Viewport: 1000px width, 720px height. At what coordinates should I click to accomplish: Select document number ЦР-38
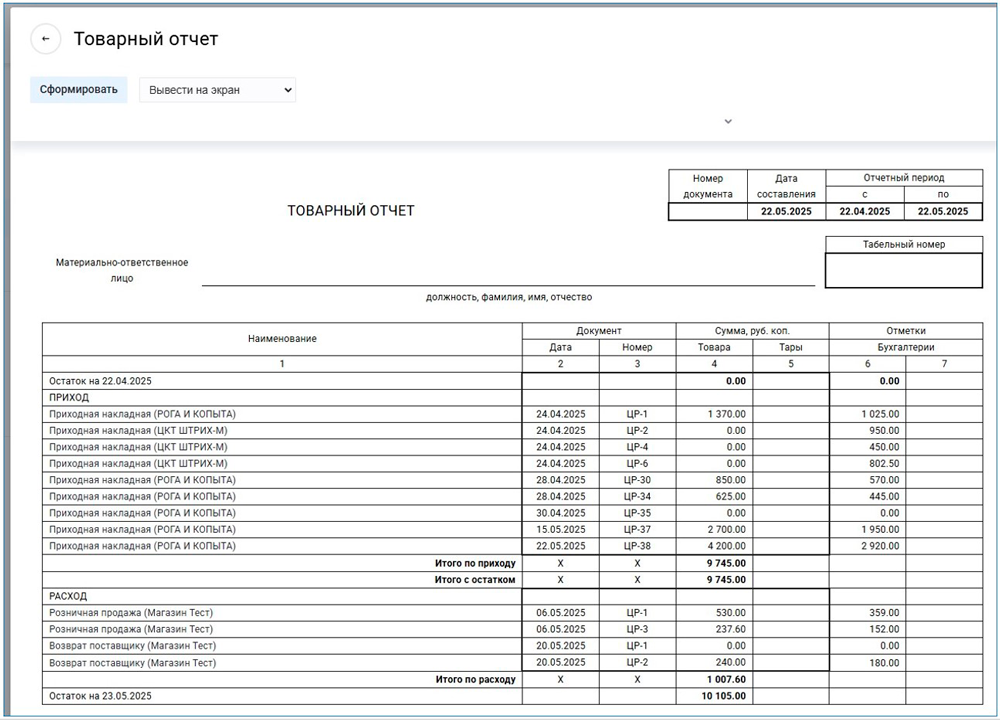point(637,546)
